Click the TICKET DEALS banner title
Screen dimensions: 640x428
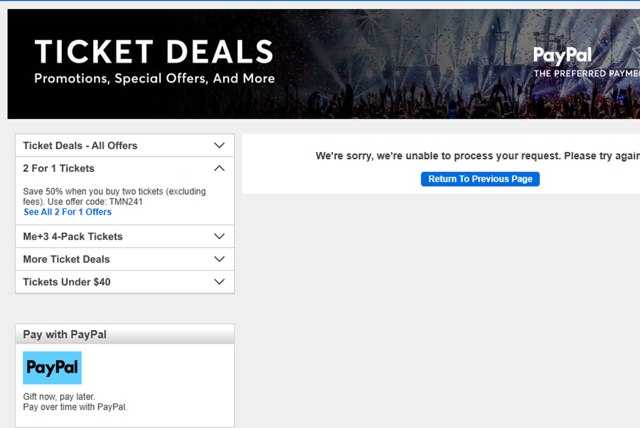pos(153,51)
